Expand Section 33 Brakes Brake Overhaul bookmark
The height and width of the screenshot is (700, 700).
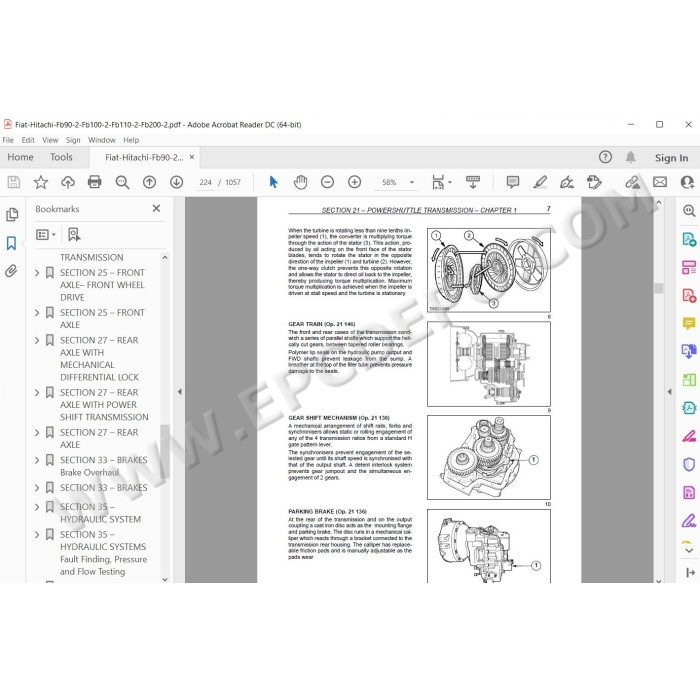pyautogui.click(x=37, y=460)
